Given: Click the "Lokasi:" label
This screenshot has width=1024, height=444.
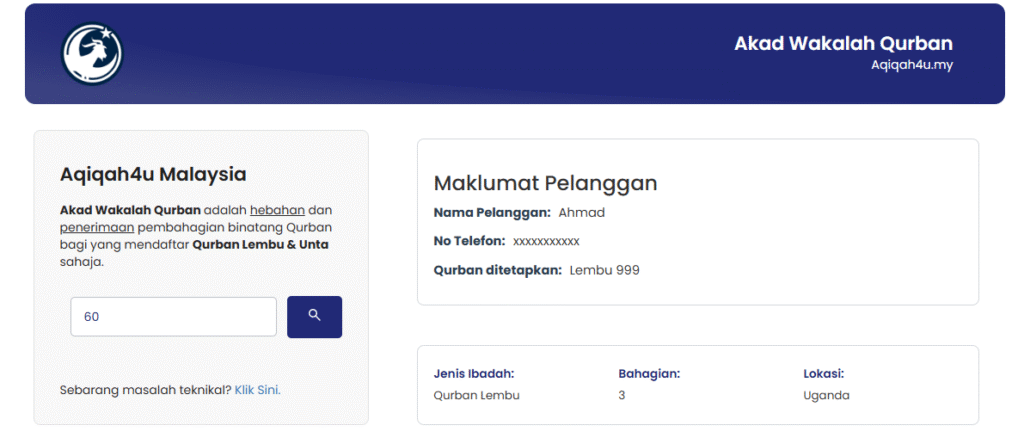Looking at the screenshot, I should click(823, 373).
